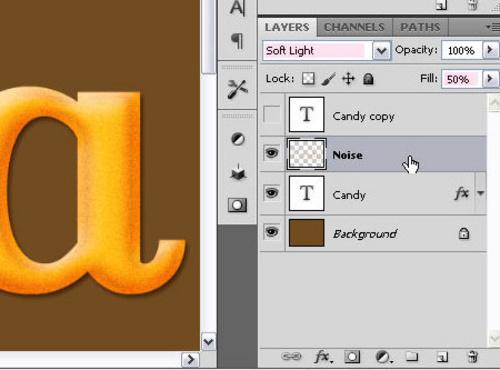Click the Lock position icon
The width and height of the screenshot is (500, 370).
click(348, 79)
